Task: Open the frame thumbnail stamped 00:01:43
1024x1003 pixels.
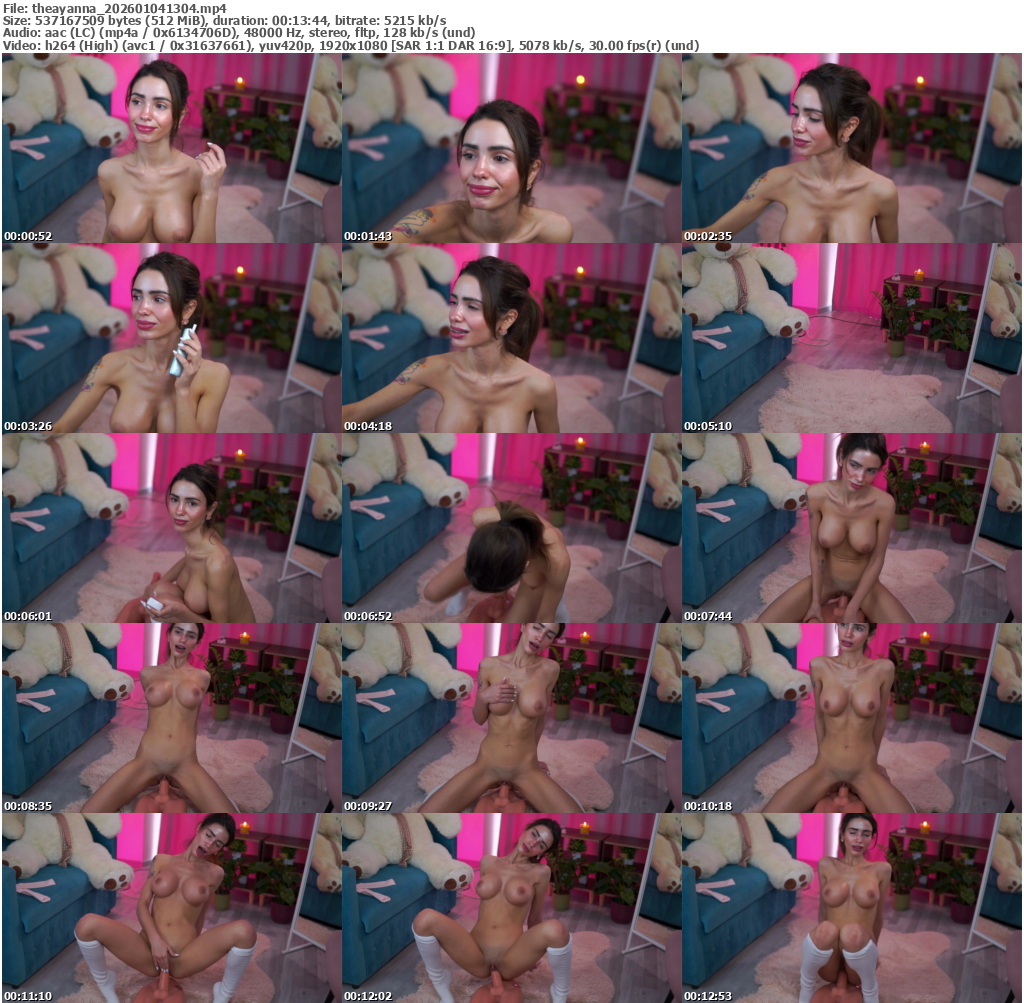Action: coord(511,148)
